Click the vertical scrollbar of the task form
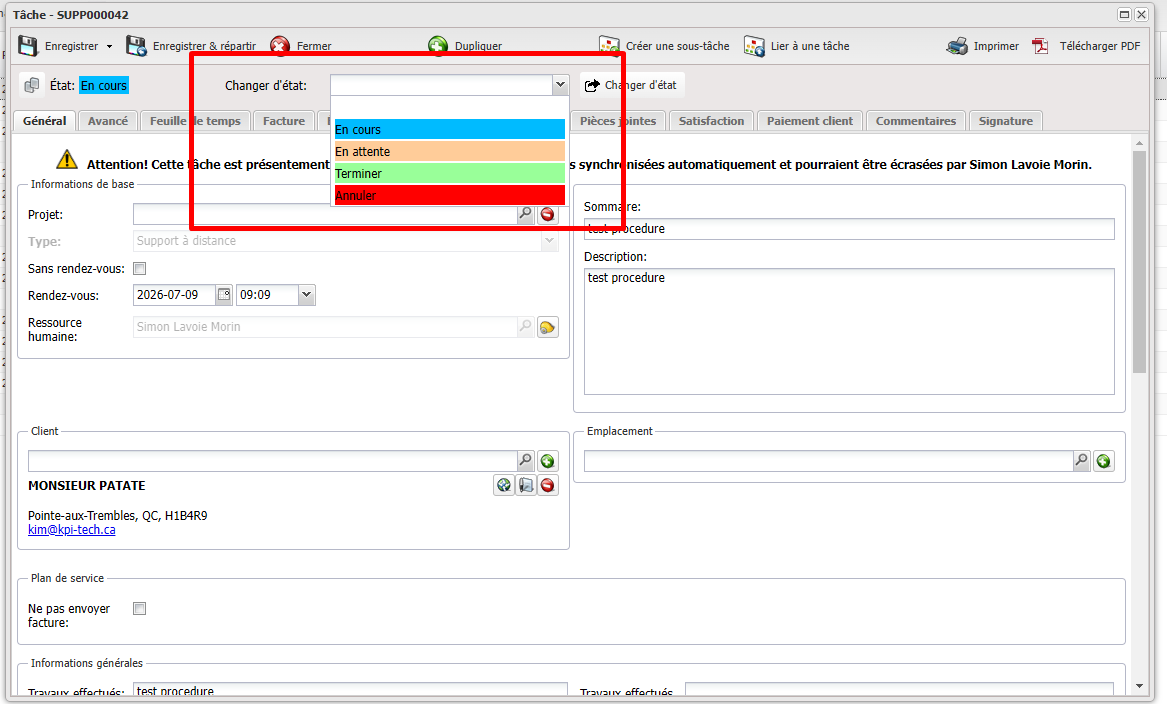 pyautogui.click(x=1139, y=261)
